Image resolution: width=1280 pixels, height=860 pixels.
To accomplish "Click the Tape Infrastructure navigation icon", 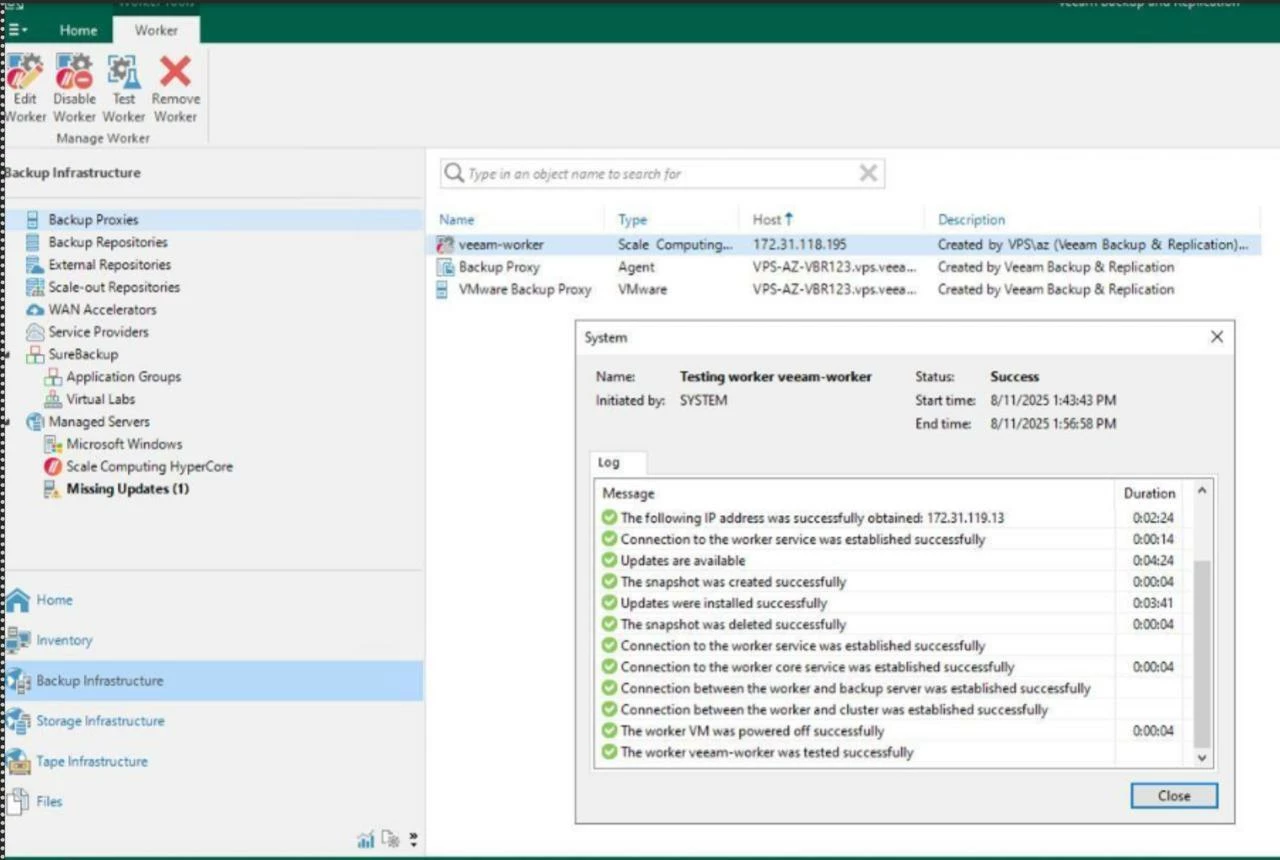I will click(x=18, y=761).
